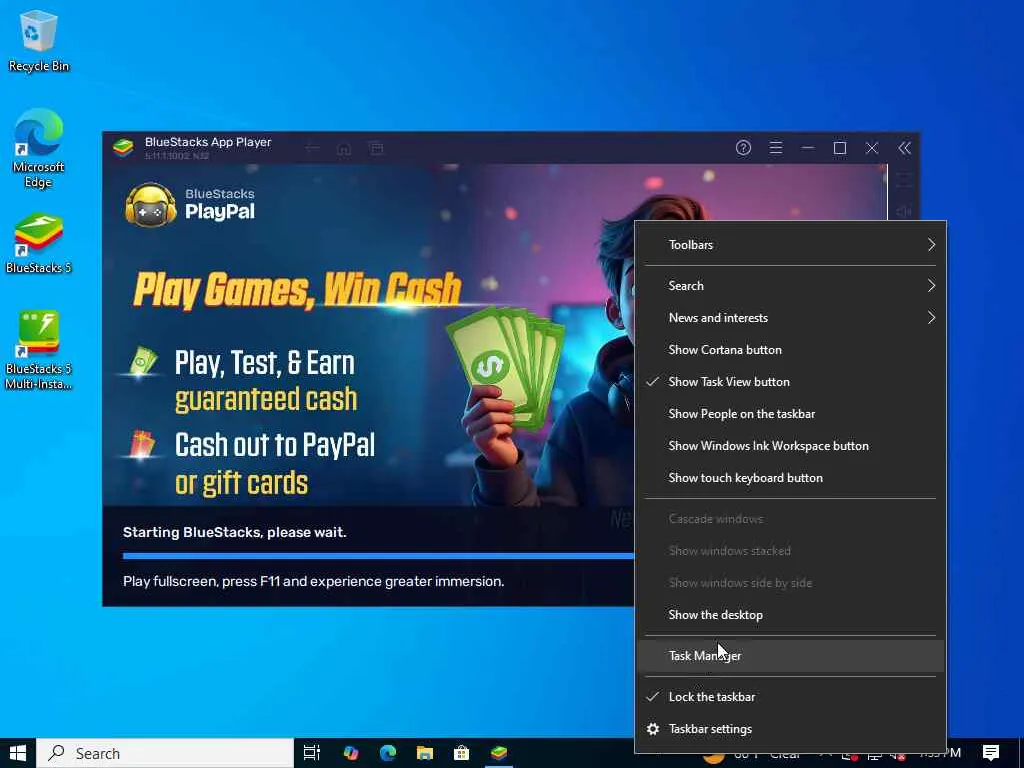This screenshot has width=1024, height=768.
Task: Click Show windows side by side
Action: pos(790,583)
